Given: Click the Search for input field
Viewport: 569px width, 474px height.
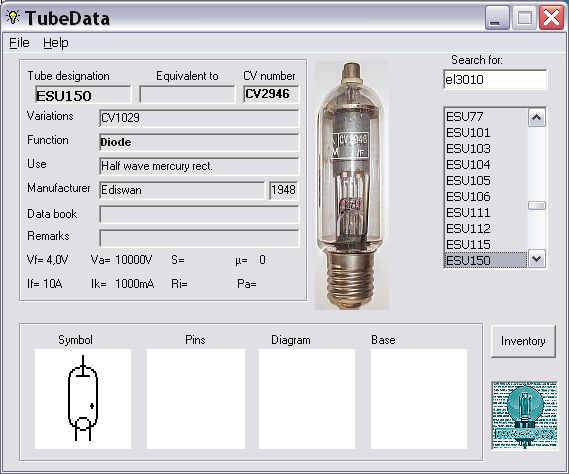Looking at the screenshot, I should [495, 79].
